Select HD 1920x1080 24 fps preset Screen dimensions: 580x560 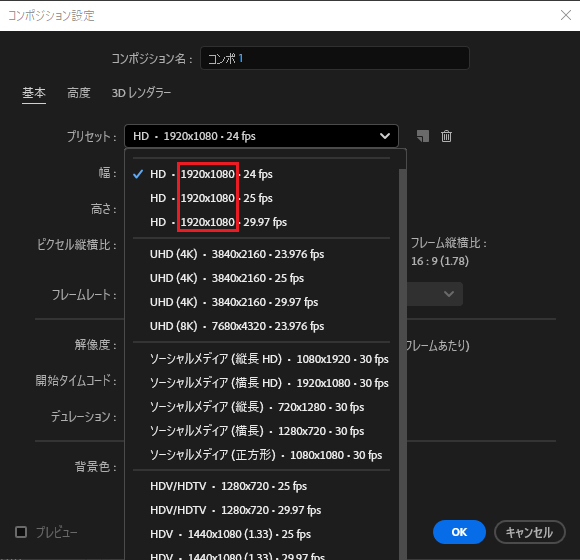pos(261,174)
